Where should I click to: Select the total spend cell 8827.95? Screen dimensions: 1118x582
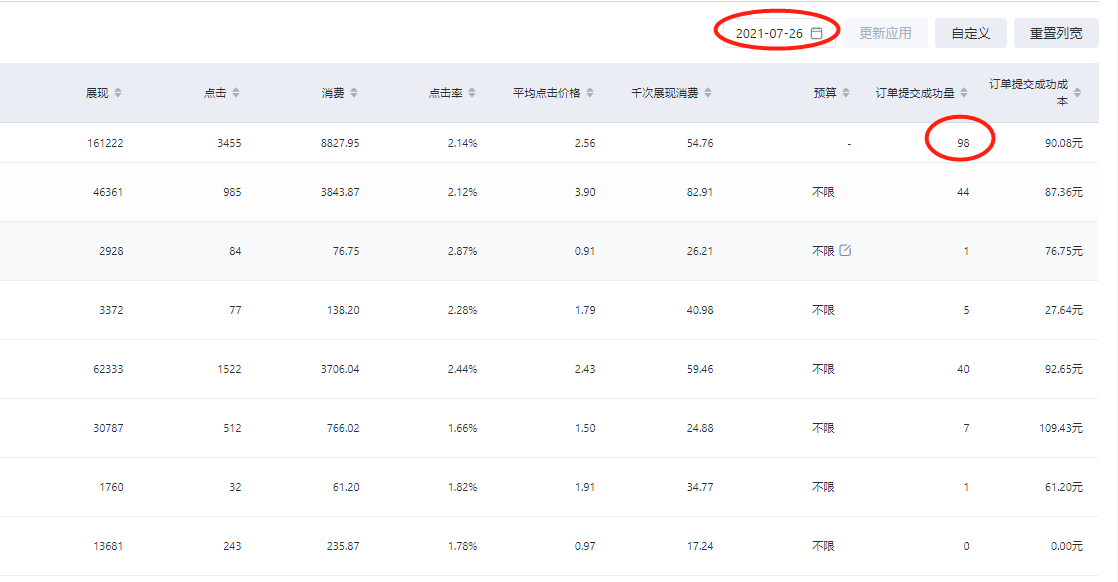pyautogui.click(x=340, y=143)
